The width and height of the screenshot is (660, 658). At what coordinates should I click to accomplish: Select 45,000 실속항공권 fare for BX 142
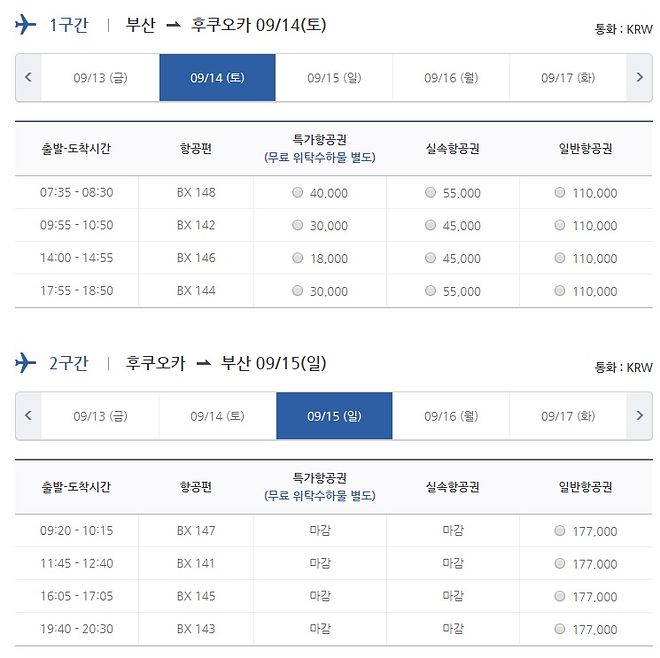[x=431, y=226]
